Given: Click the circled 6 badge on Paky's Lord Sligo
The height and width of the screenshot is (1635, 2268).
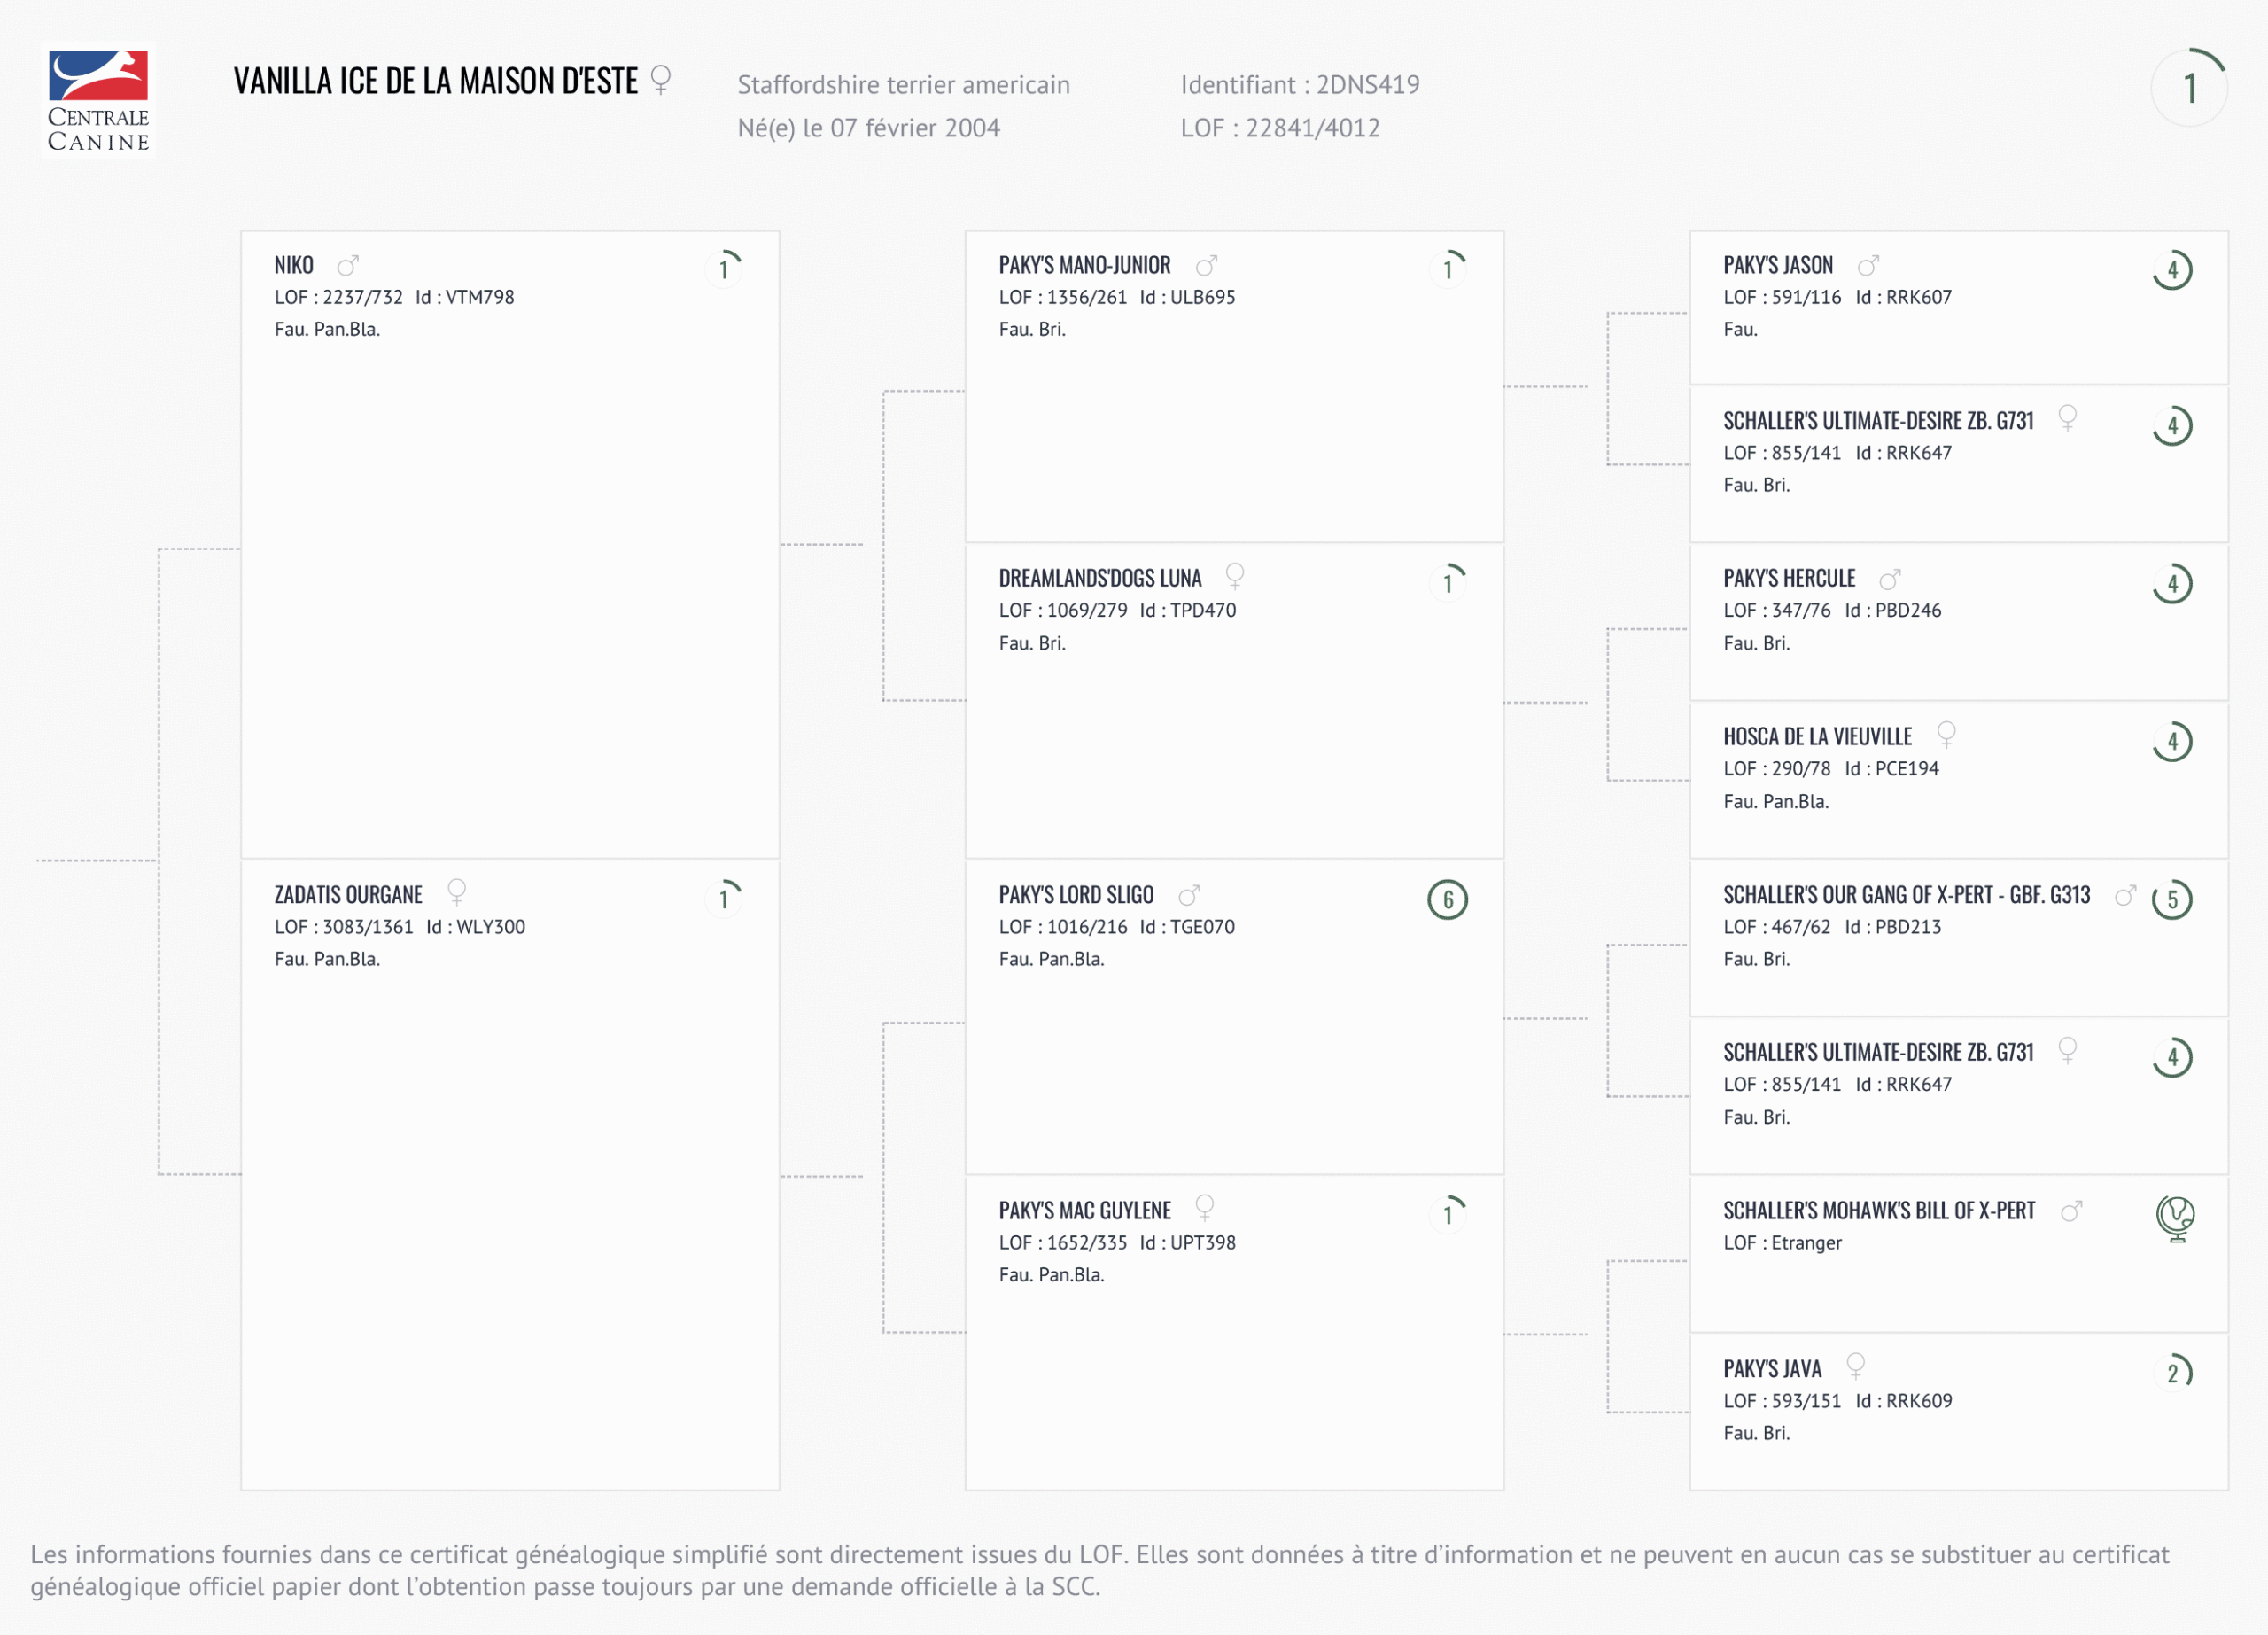Looking at the screenshot, I should click(1447, 899).
